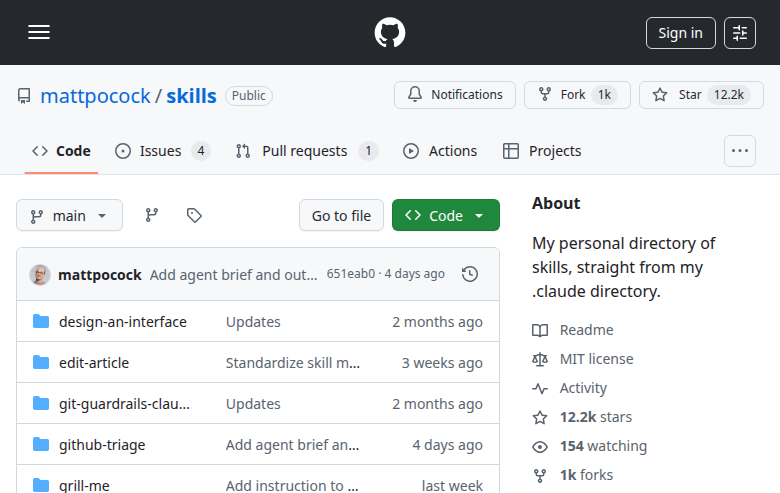
Task: Open mattpocock owner profile link
Action: pos(95,96)
